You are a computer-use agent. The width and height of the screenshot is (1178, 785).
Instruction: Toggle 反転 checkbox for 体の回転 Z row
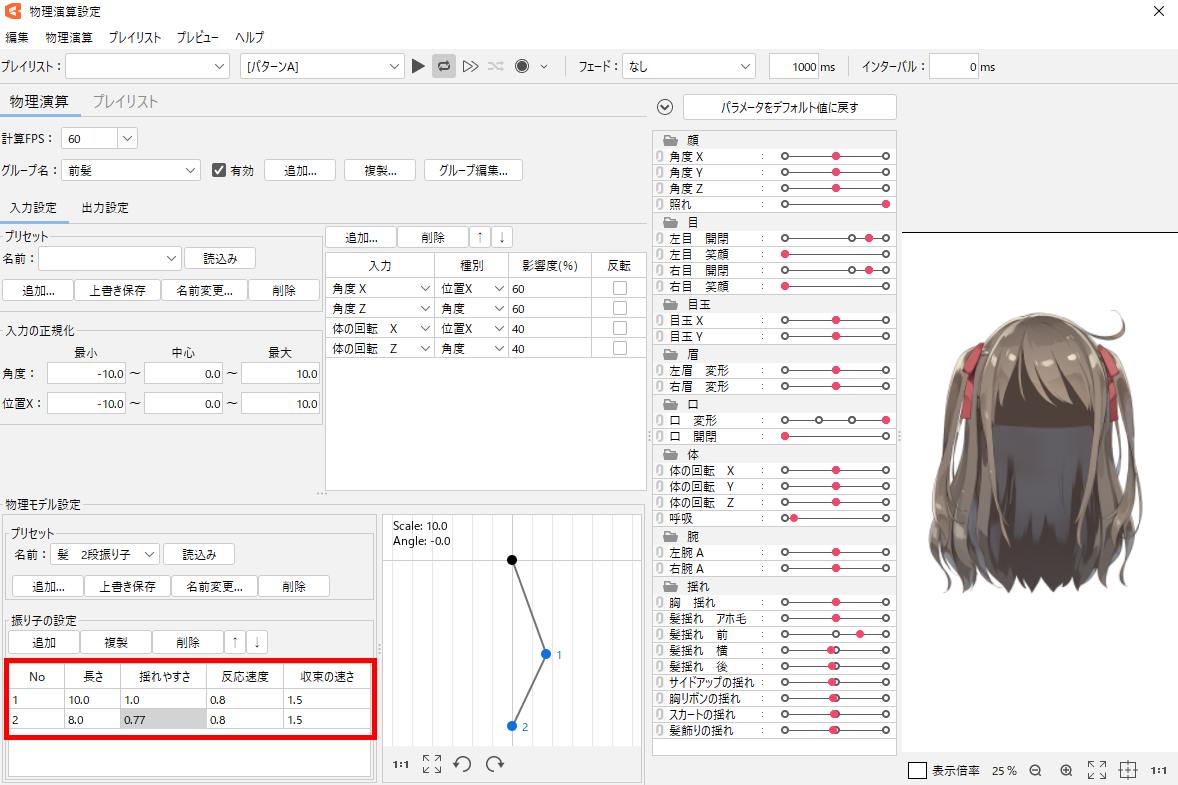point(620,349)
